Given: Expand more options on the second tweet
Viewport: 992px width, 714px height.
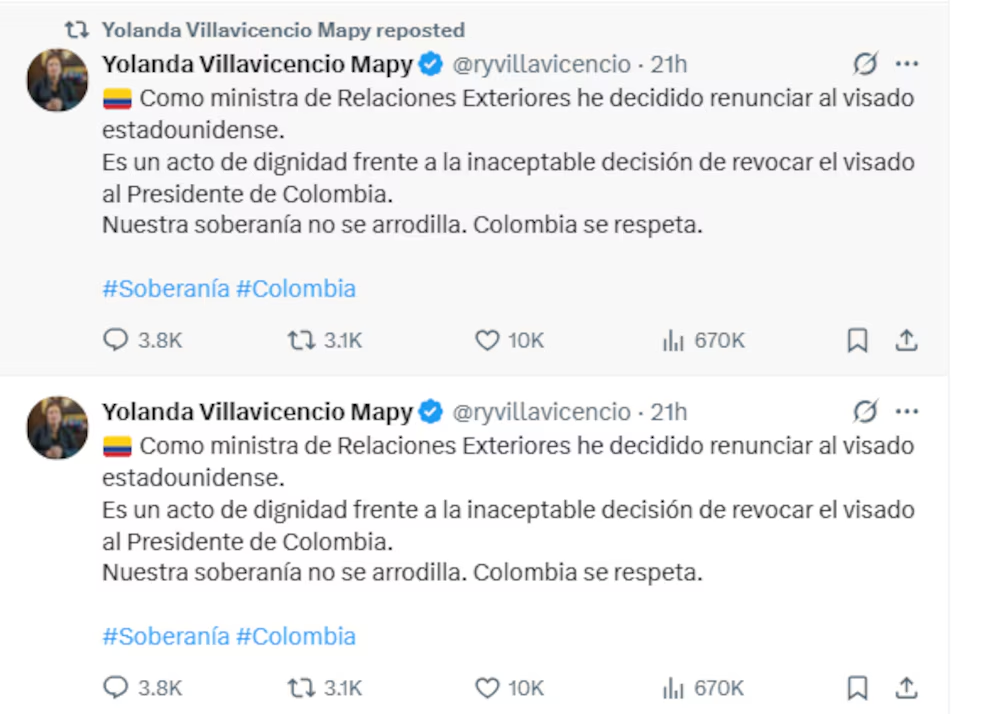Looking at the screenshot, I should 907,411.
